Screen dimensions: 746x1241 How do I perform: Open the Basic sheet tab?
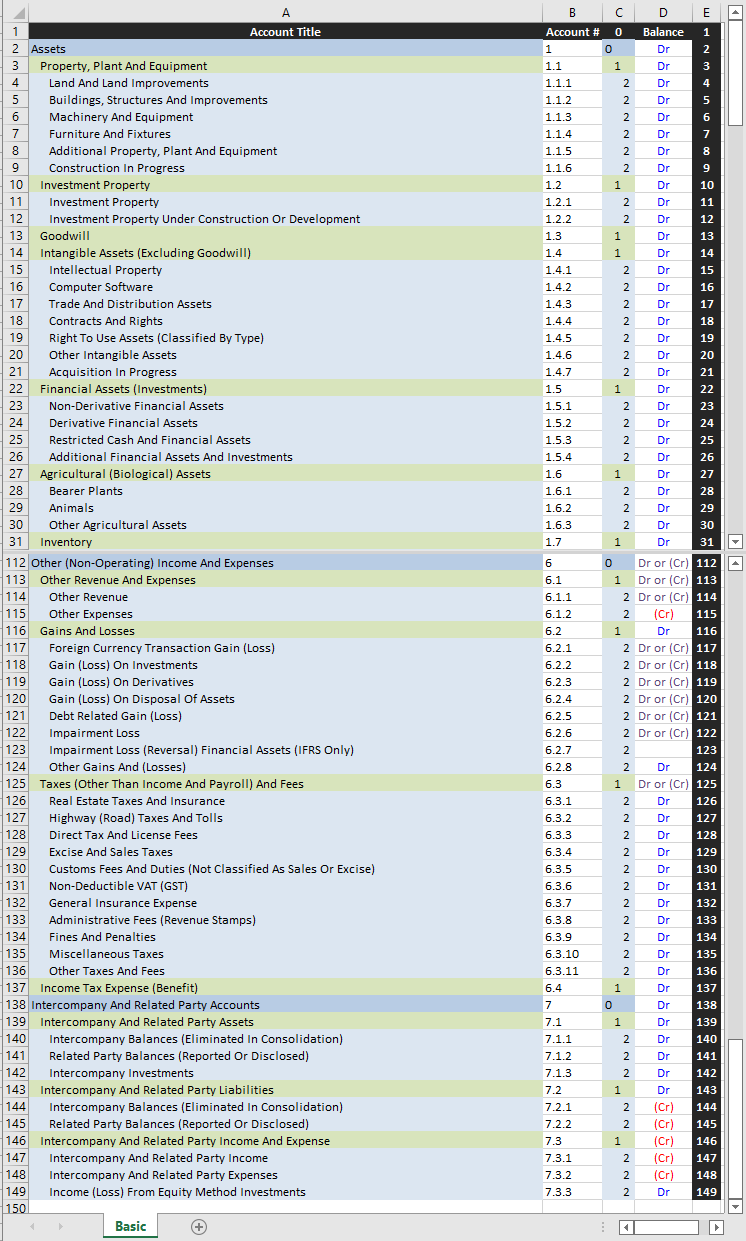tap(130, 1226)
